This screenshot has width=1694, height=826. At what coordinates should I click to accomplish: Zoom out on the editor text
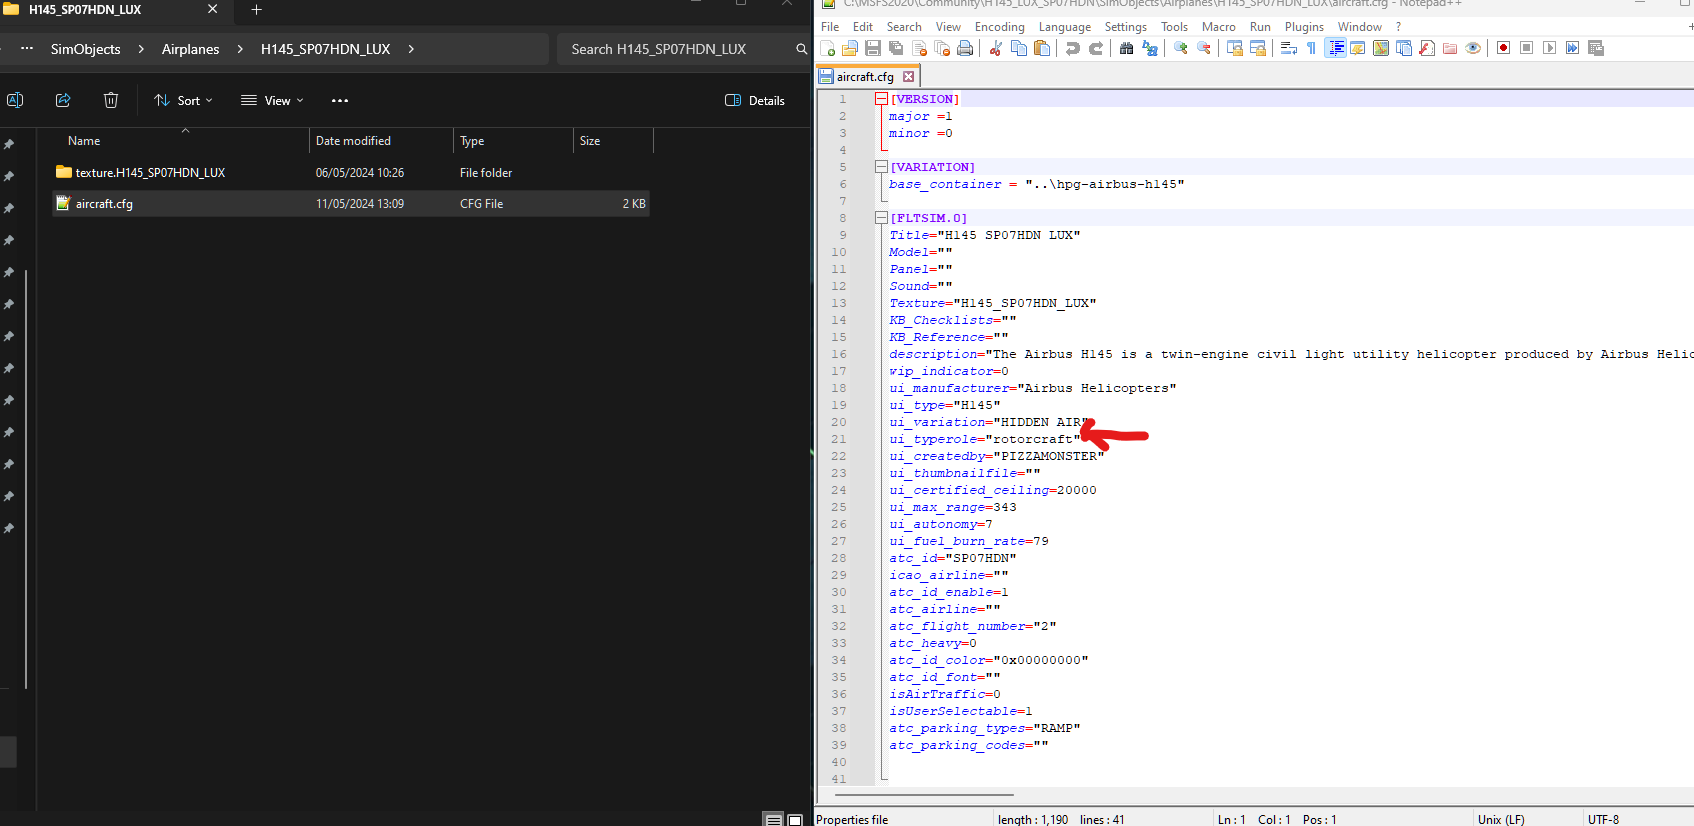tap(1204, 48)
